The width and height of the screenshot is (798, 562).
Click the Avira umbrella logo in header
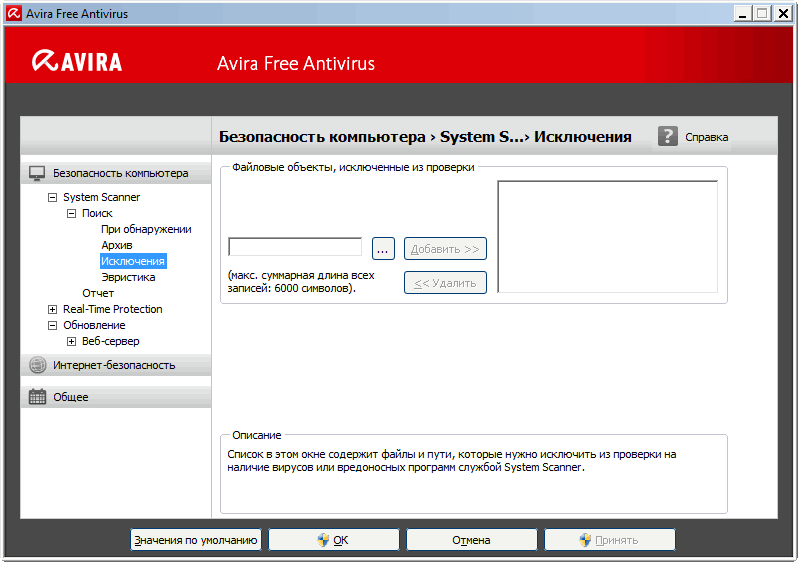[45, 62]
